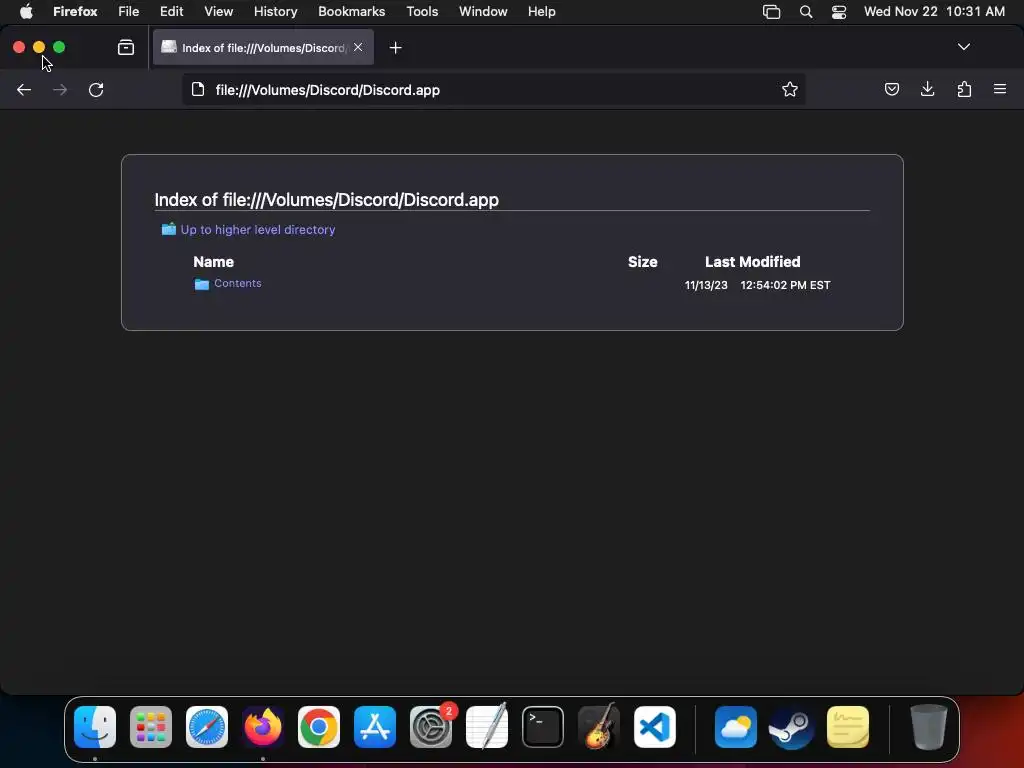Open Visual Studio Code from the Dock
Image resolution: width=1024 pixels, height=768 pixels.
655,727
